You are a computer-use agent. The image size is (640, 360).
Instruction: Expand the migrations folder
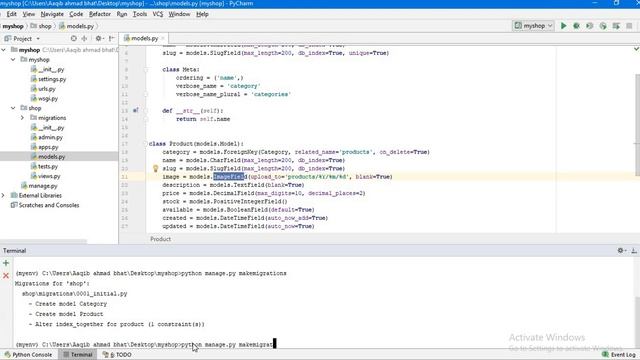click(22, 118)
